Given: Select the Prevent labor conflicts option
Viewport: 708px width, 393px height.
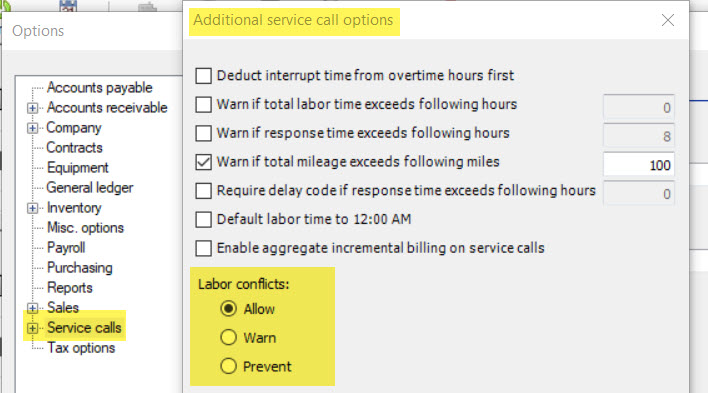Looking at the screenshot, I should (228, 366).
